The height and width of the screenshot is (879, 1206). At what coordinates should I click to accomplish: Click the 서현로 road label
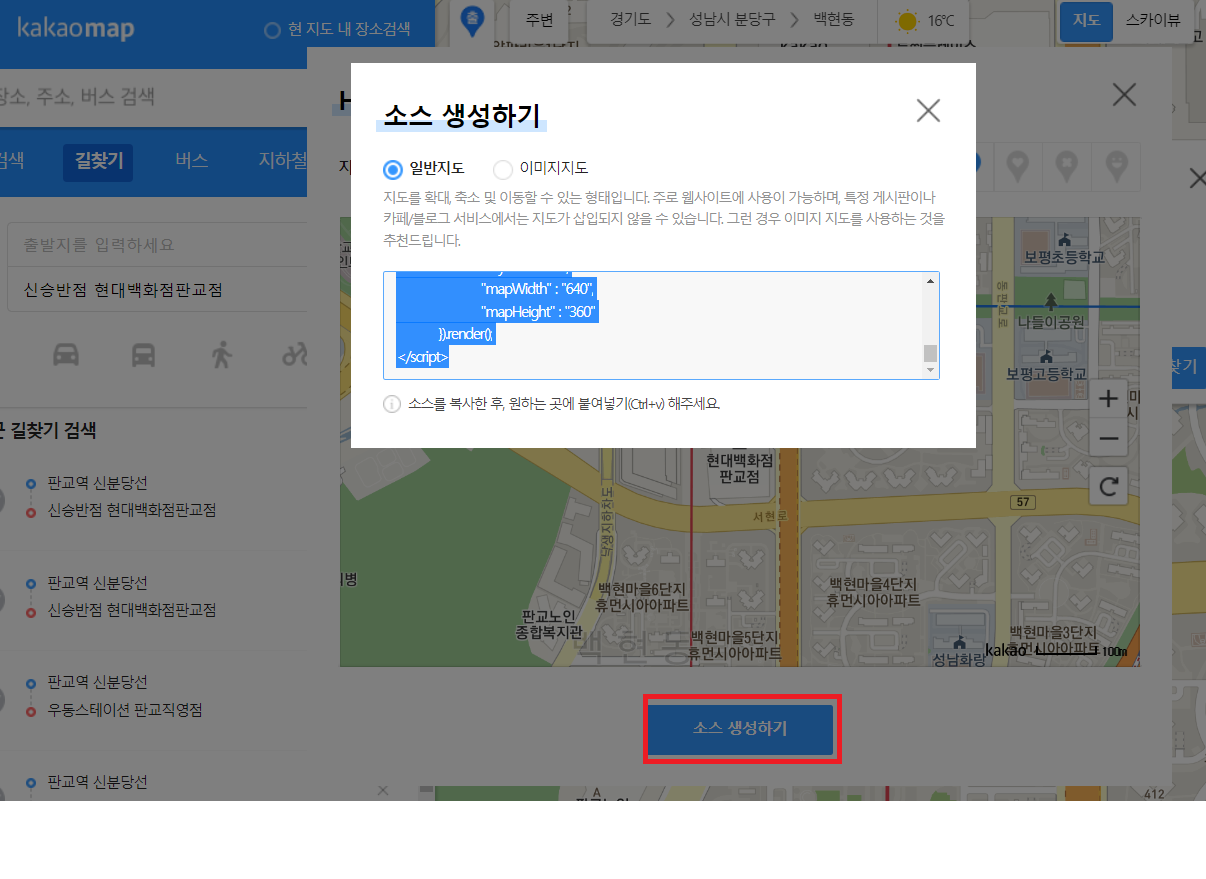tap(770, 516)
